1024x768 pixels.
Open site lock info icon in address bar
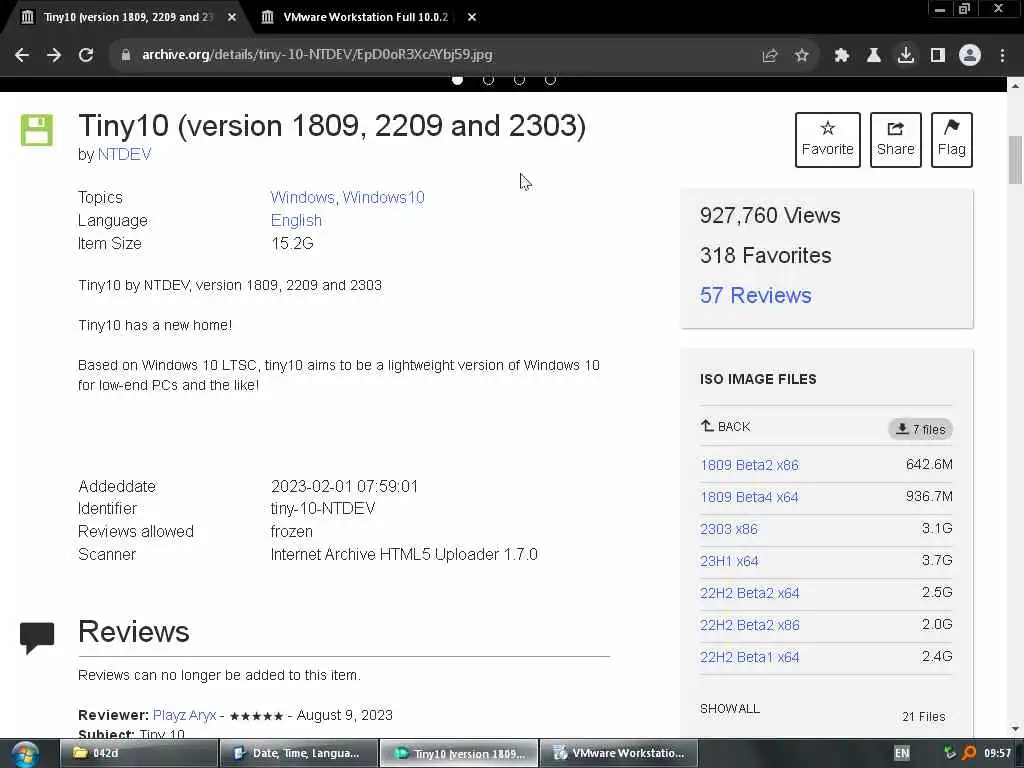[126, 56]
